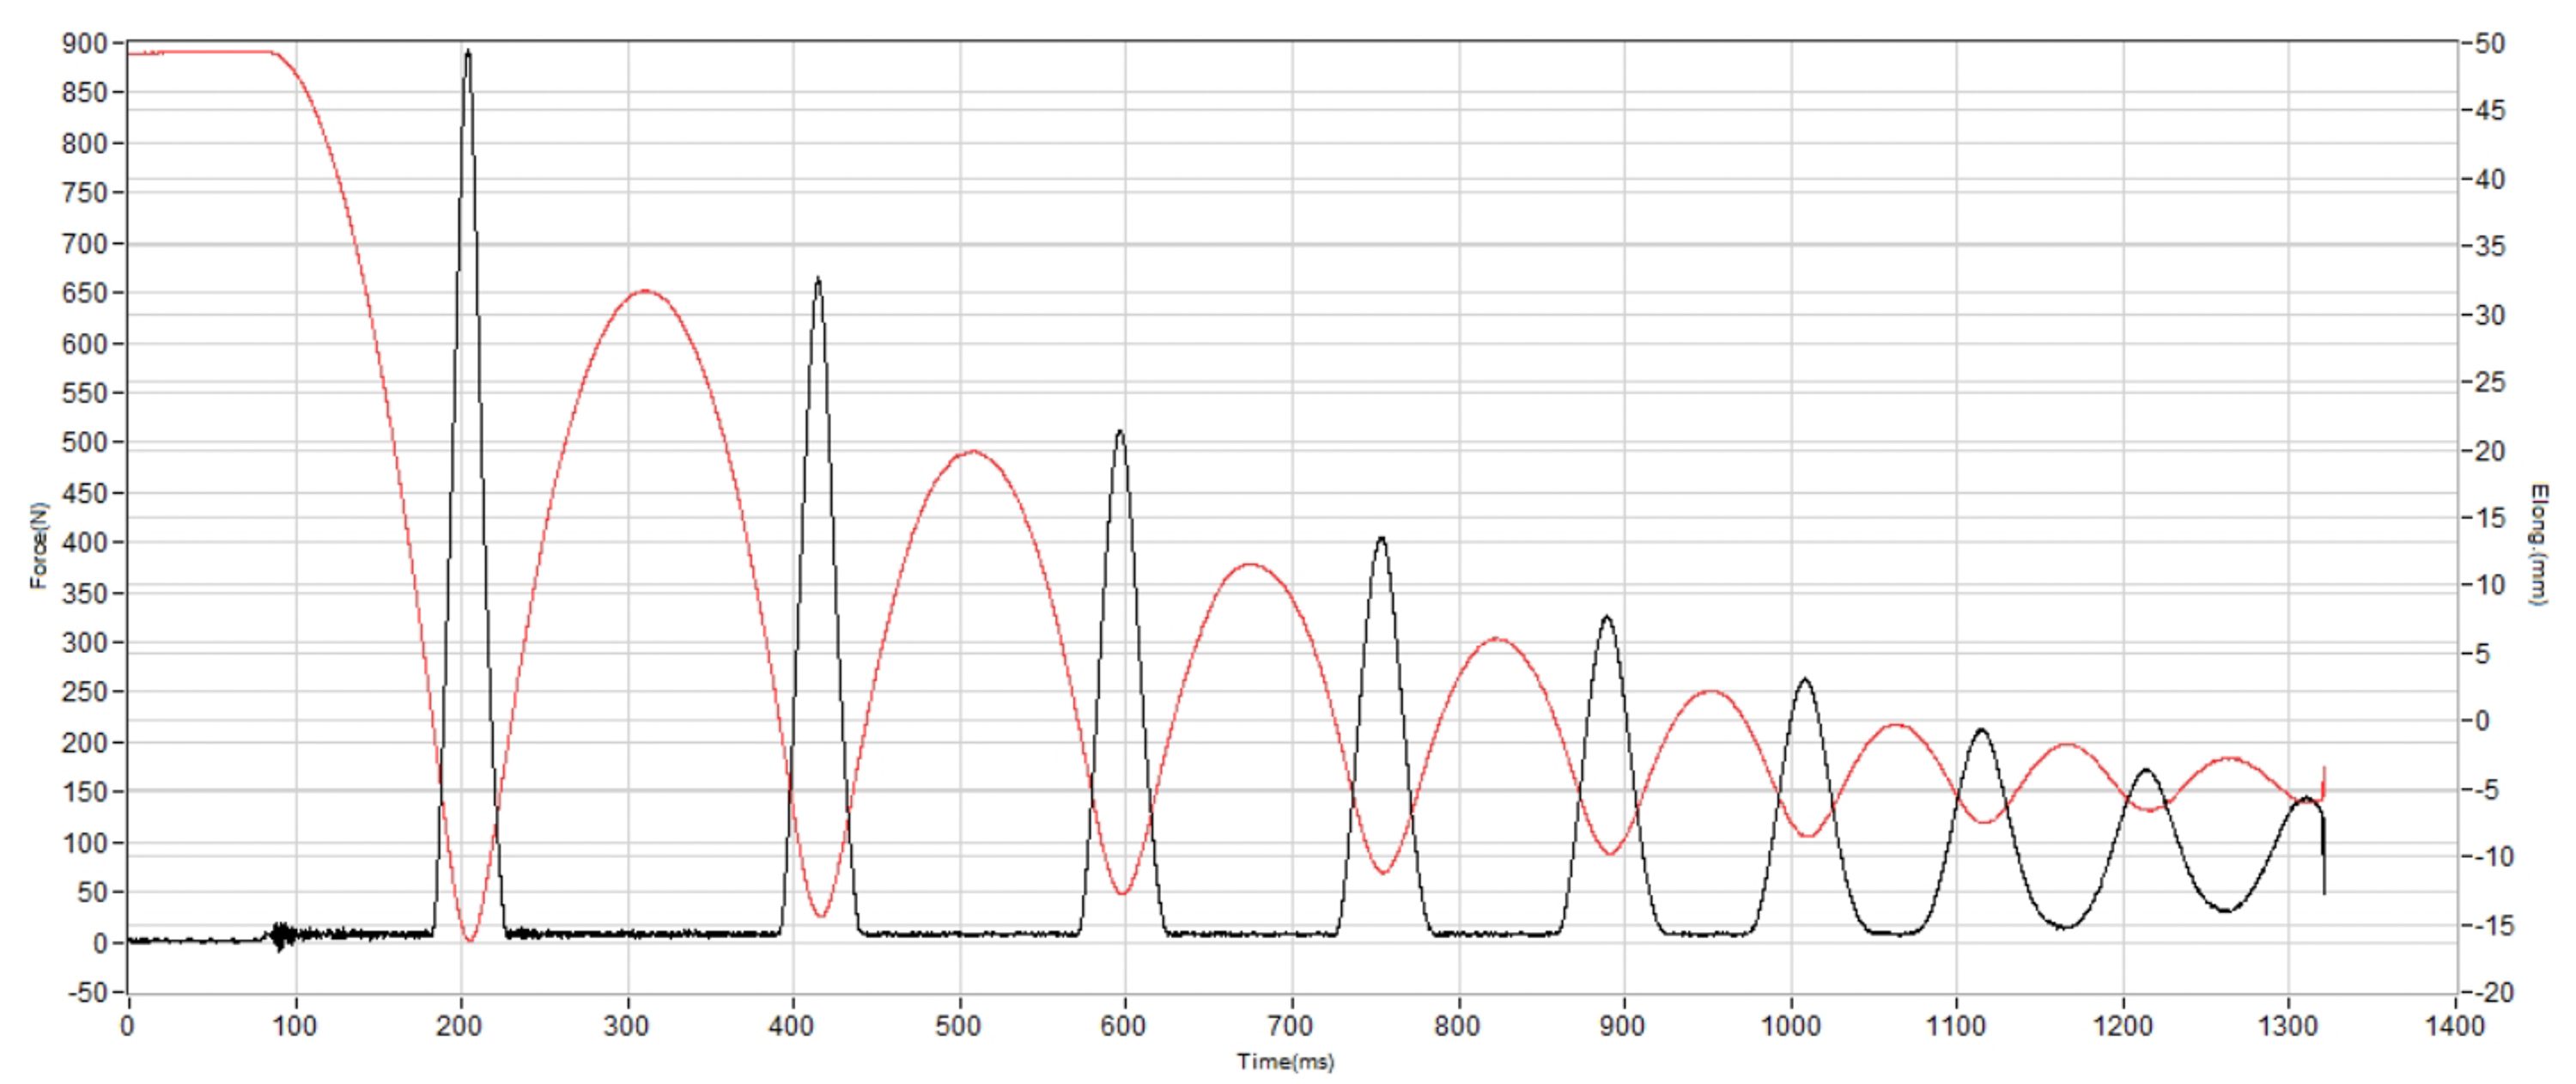Viewport: 2576px width, 1084px height.
Task: Click the red curve's flat start at top left
Action: point(200,52)
